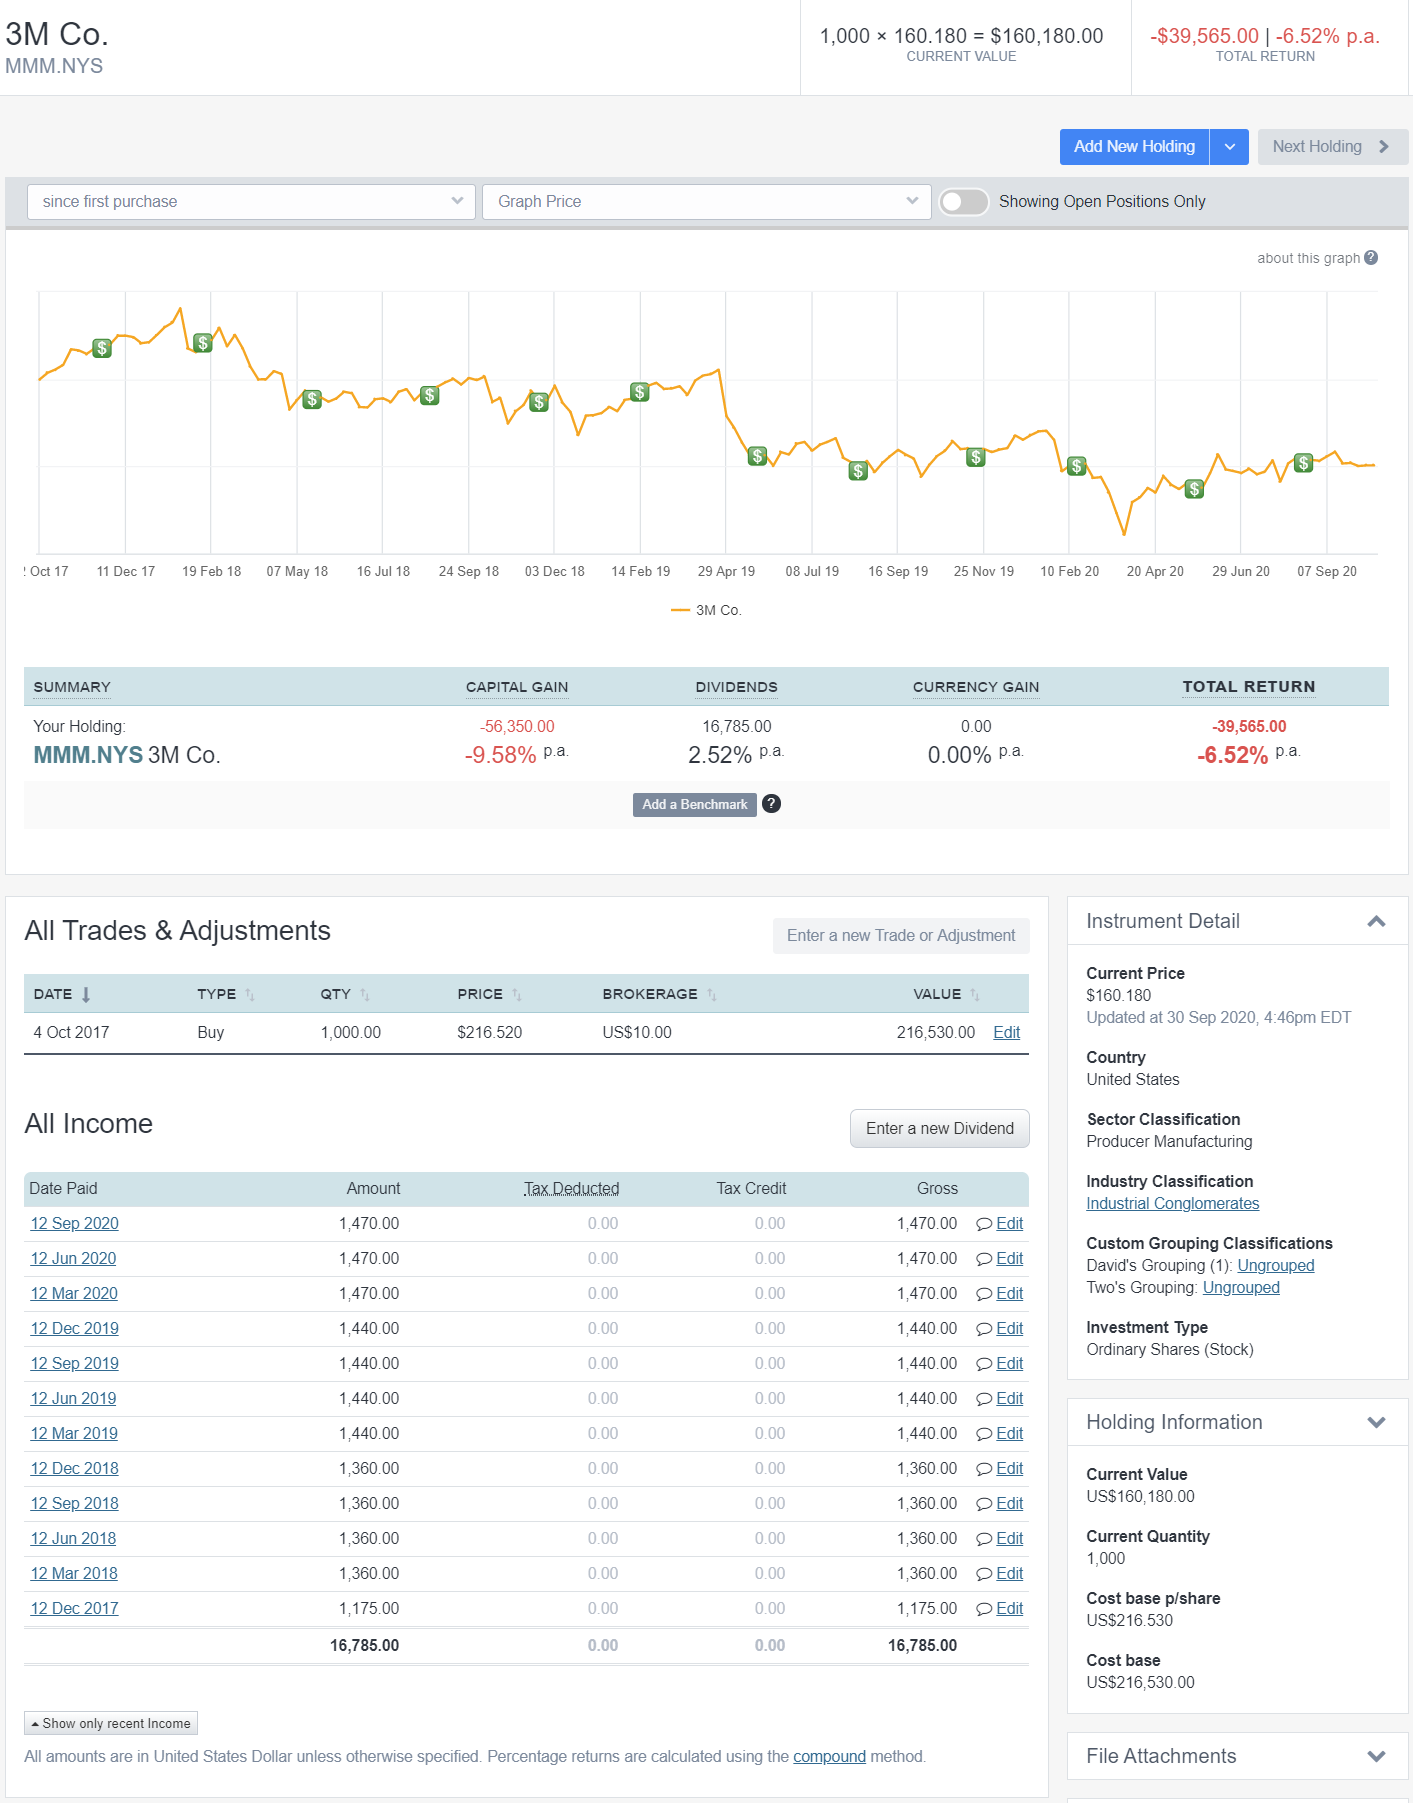Click the Add New Holding button
Image resolution: width=1413 pixels, height=1803 pixels.
(1134, 147)
